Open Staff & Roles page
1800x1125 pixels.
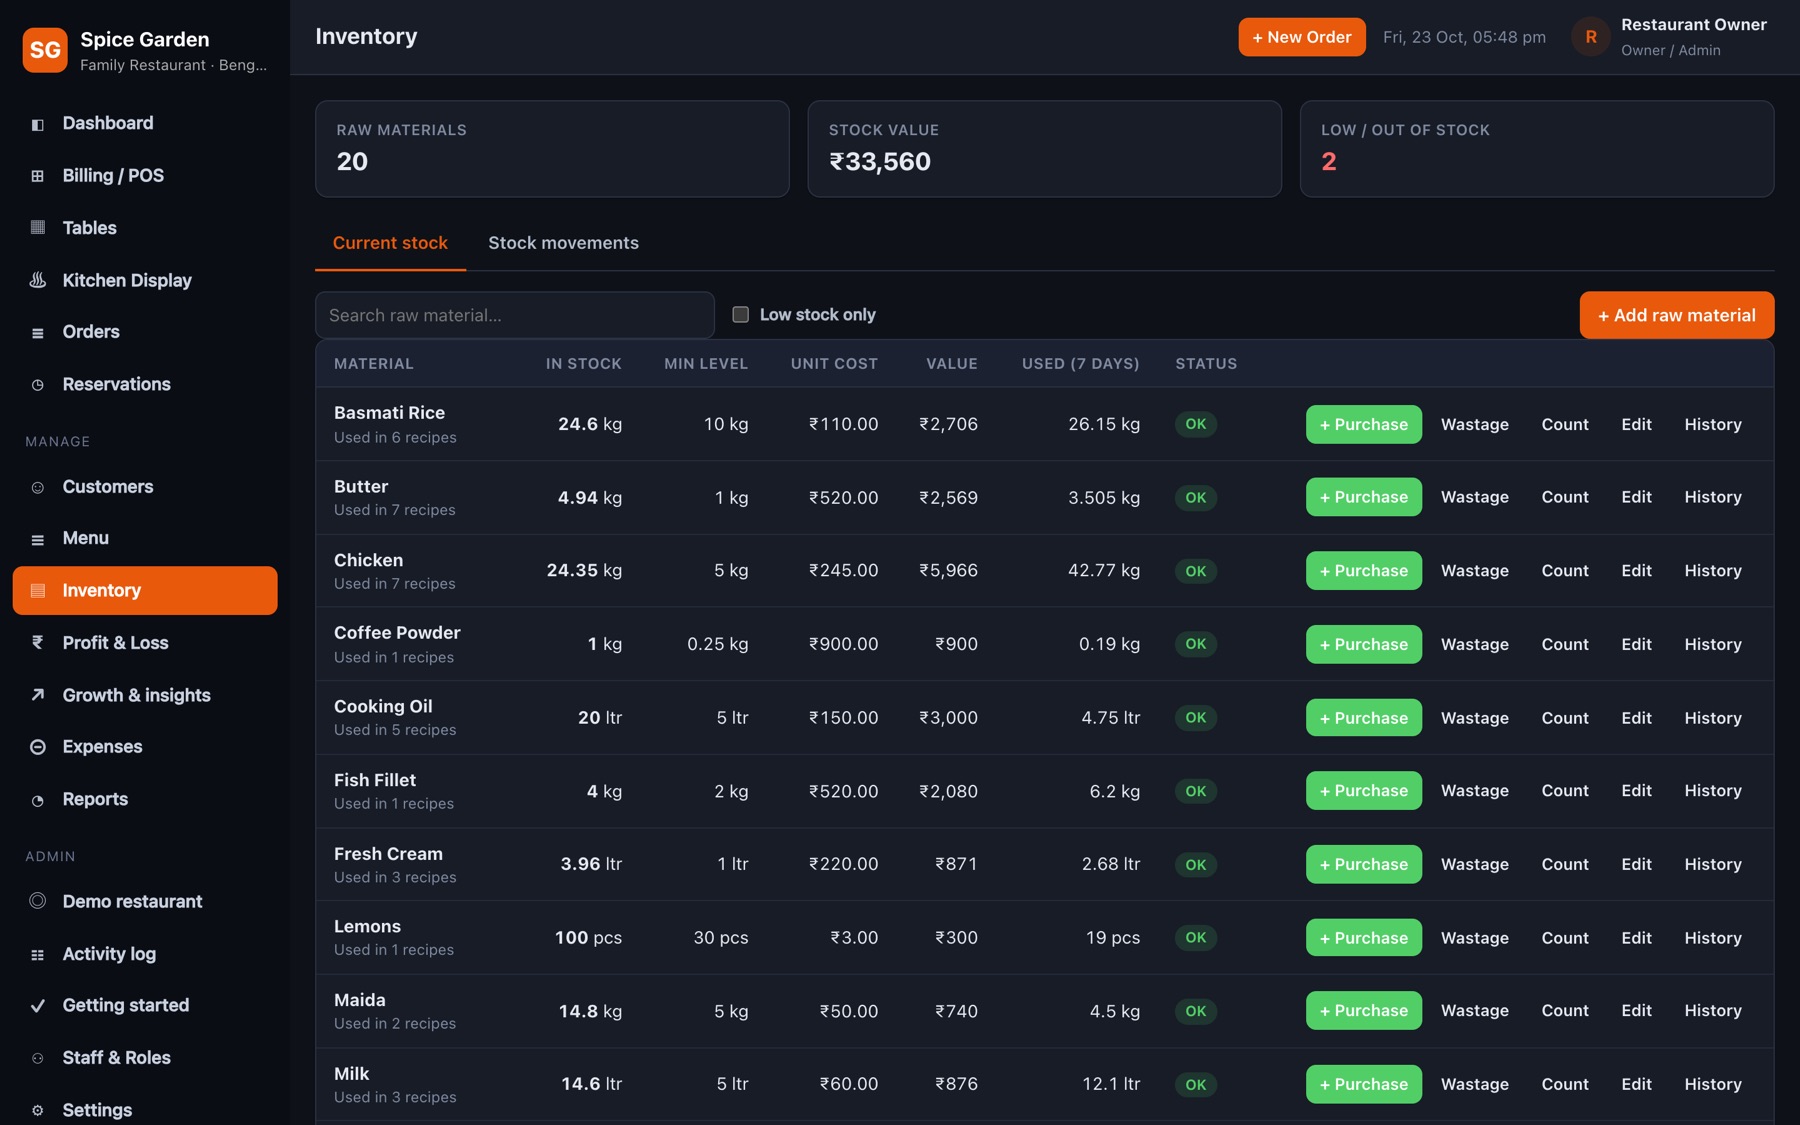coord(145,1058)
